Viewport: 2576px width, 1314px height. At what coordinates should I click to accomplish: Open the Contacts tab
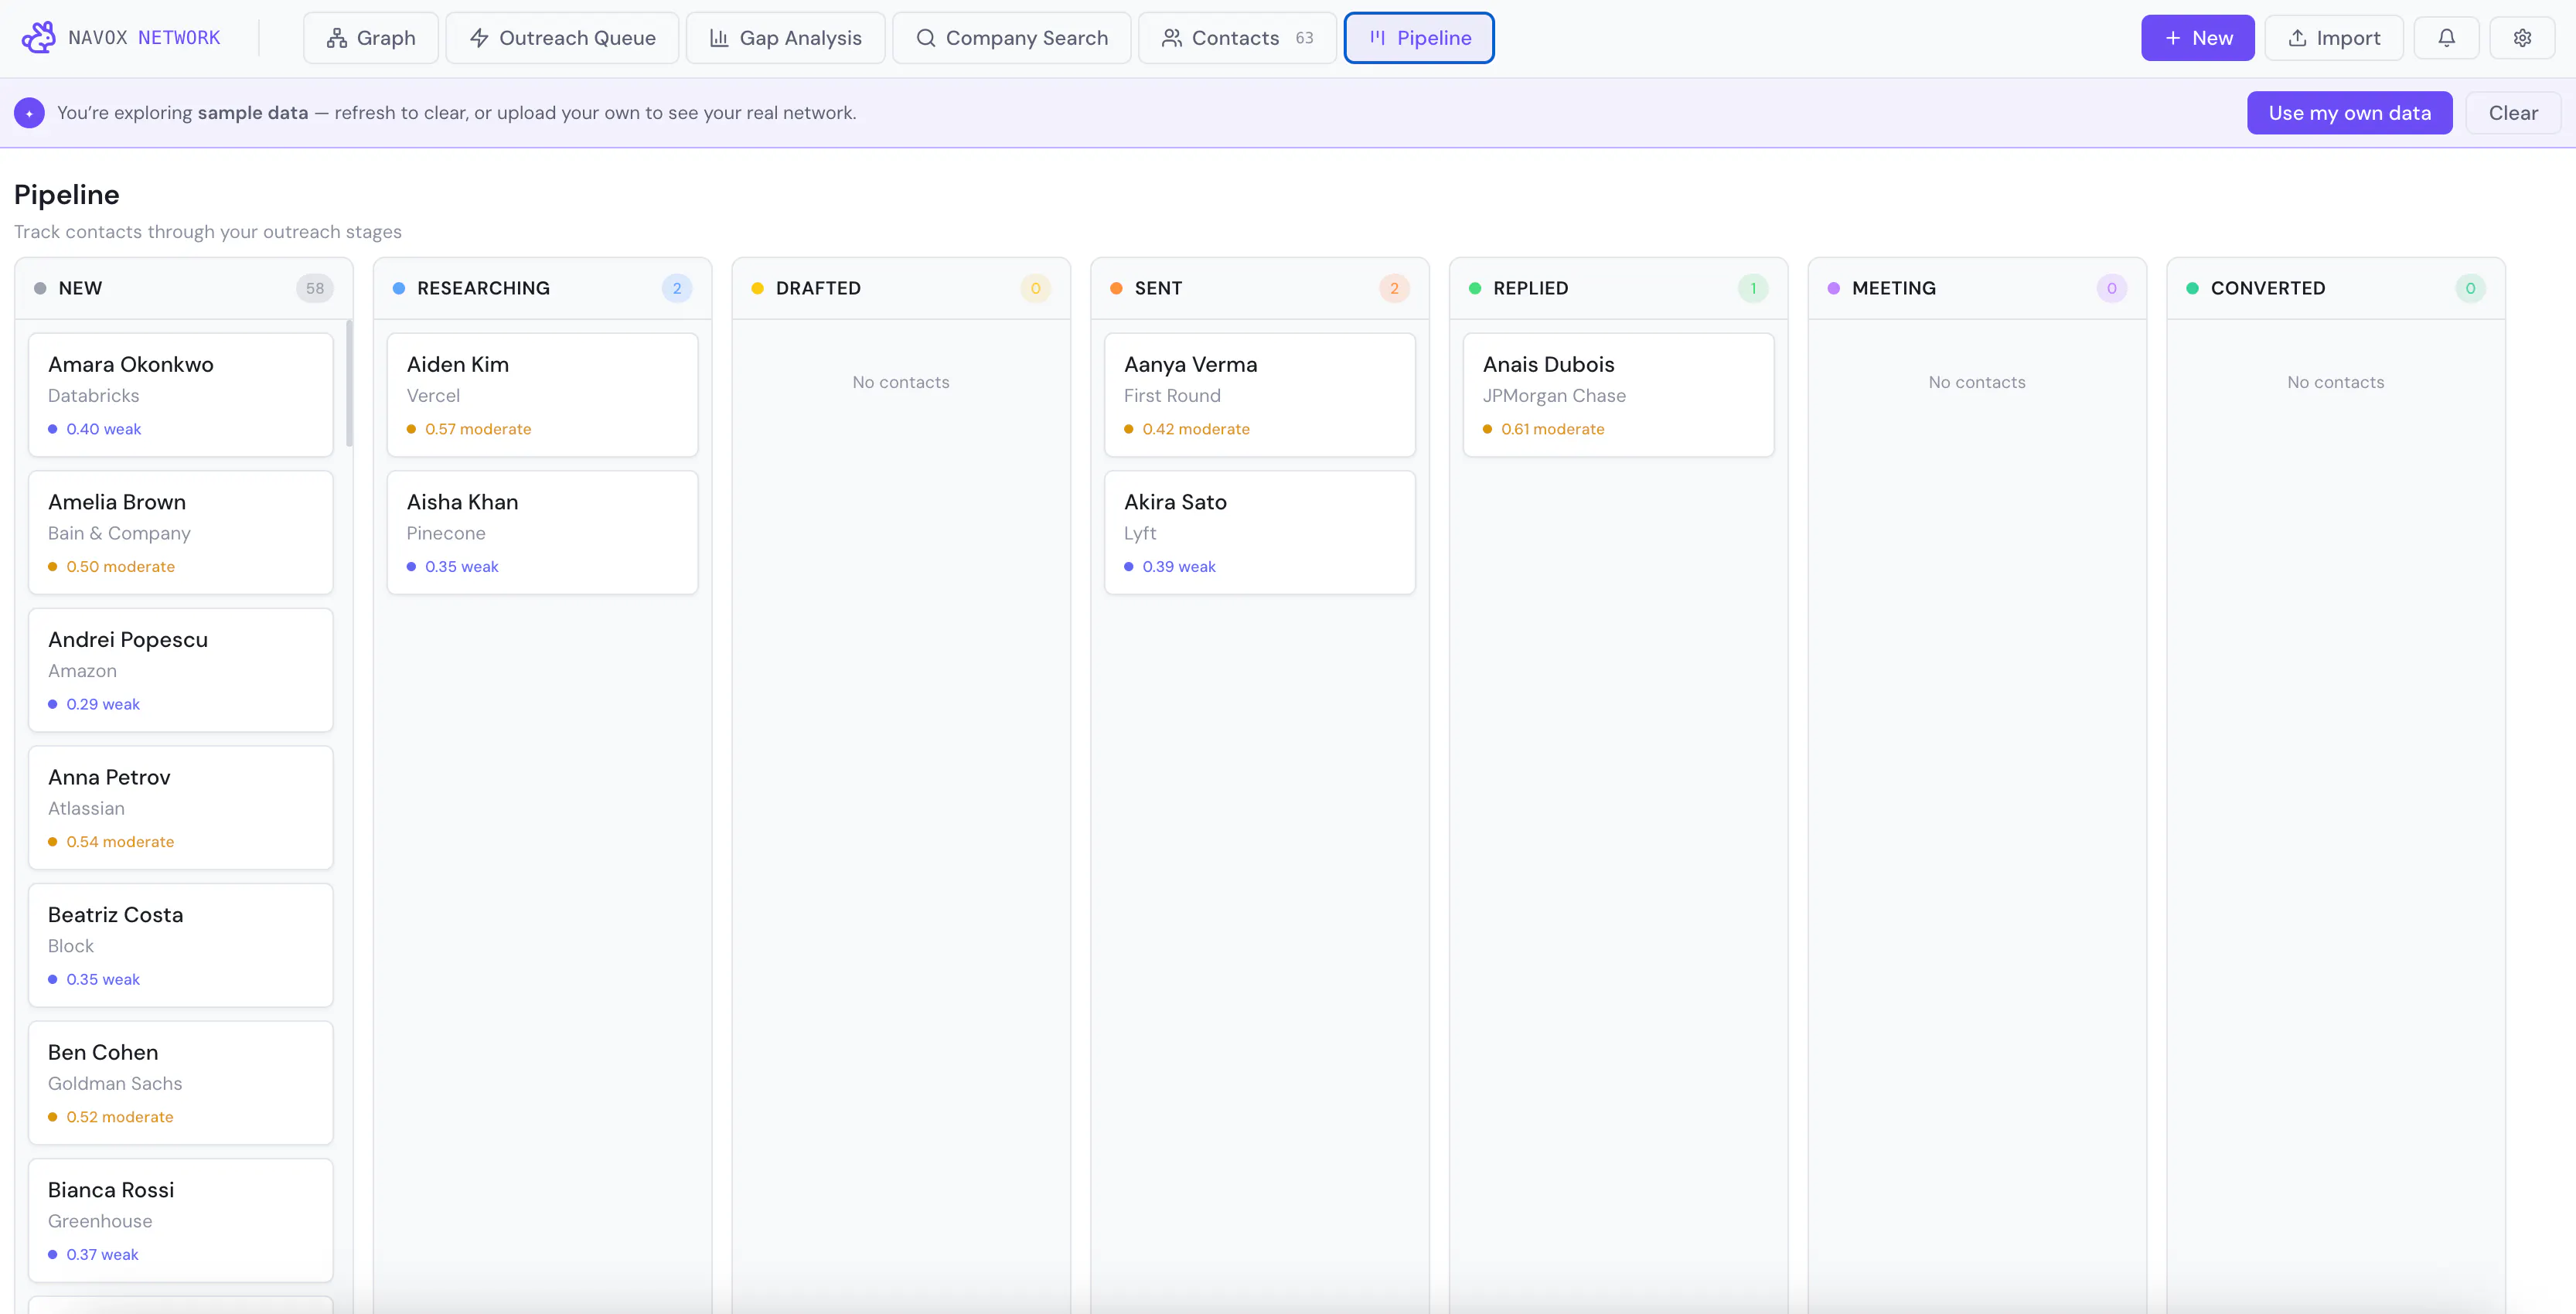click(1238, 38)
